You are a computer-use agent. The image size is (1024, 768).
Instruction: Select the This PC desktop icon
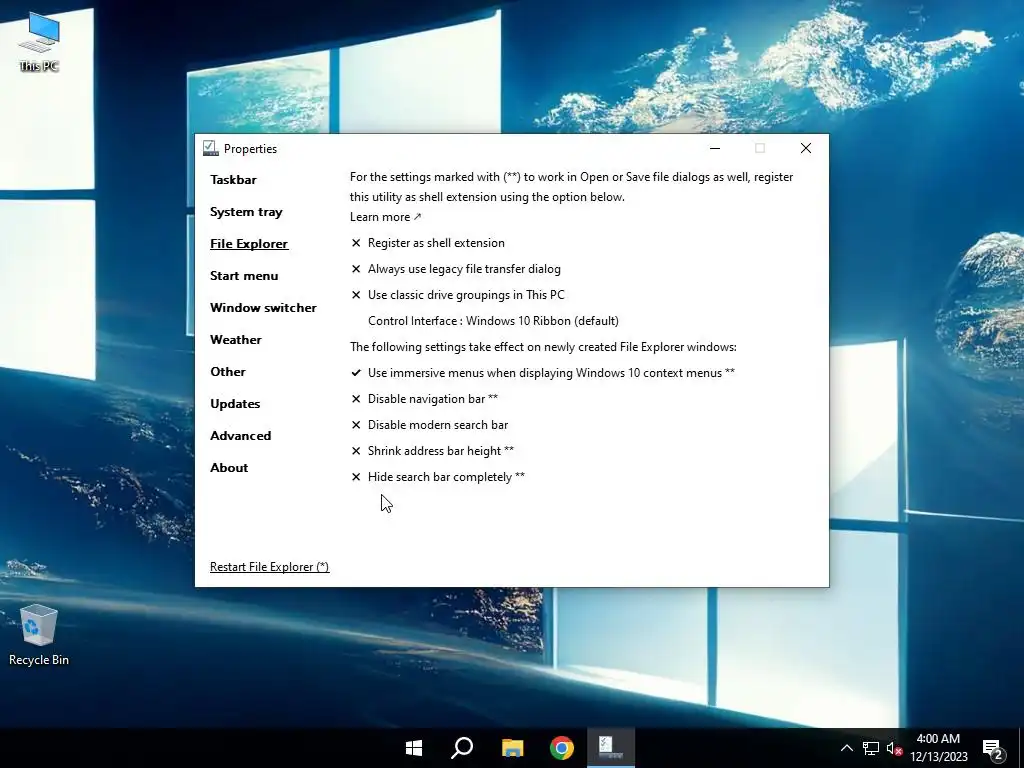[39, 42]
